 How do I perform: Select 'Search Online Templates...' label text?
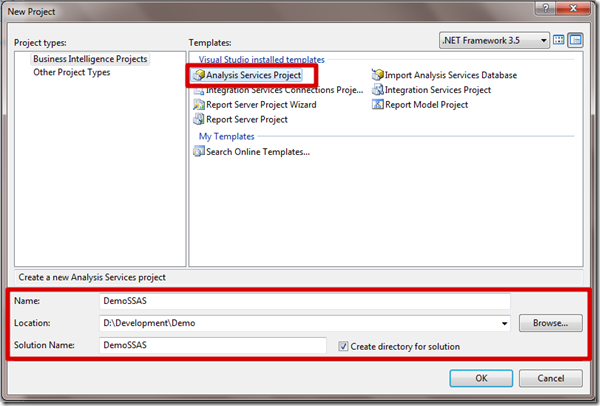pos(258,152)
